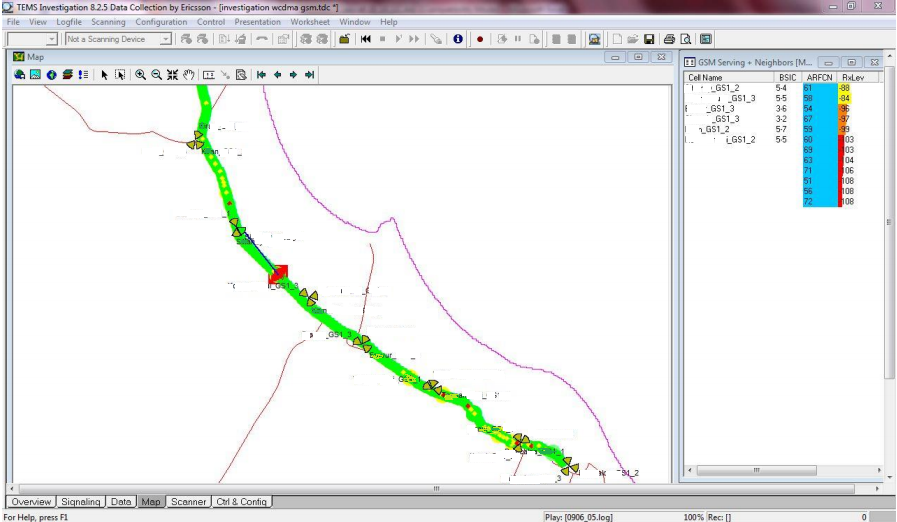This screenshot has height=522, width=897.
Task: Open Print Preview icon
Action: [685, 39]
